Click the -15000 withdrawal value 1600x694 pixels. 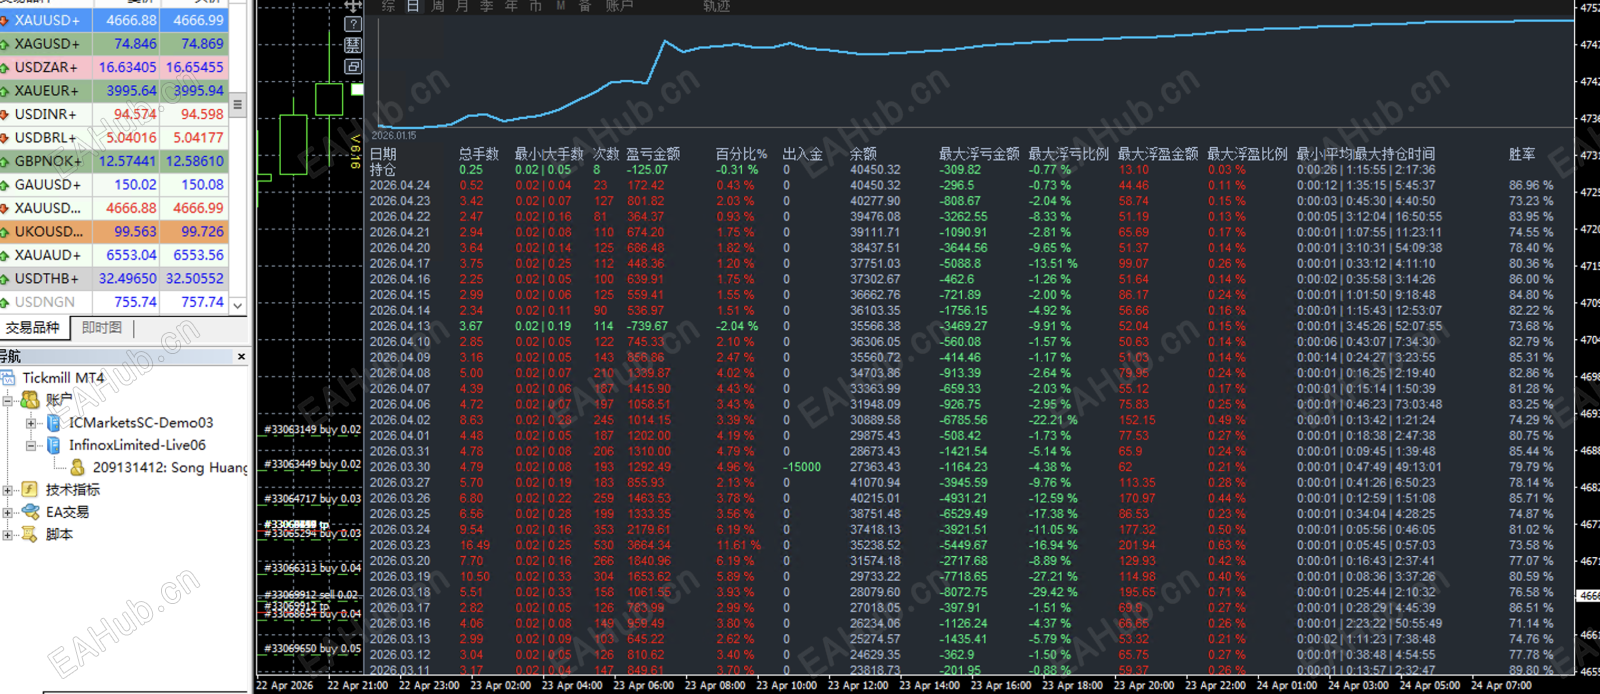pos(802,467)
